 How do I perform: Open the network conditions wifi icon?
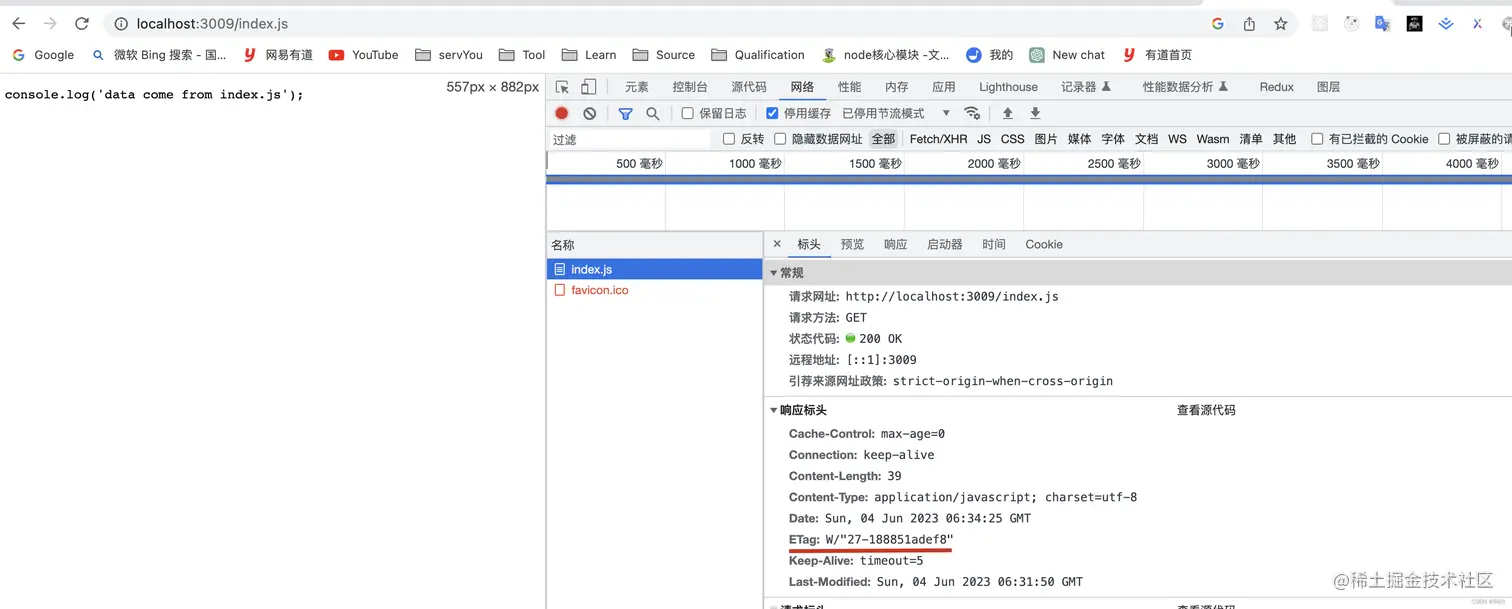tap(972, 113)
